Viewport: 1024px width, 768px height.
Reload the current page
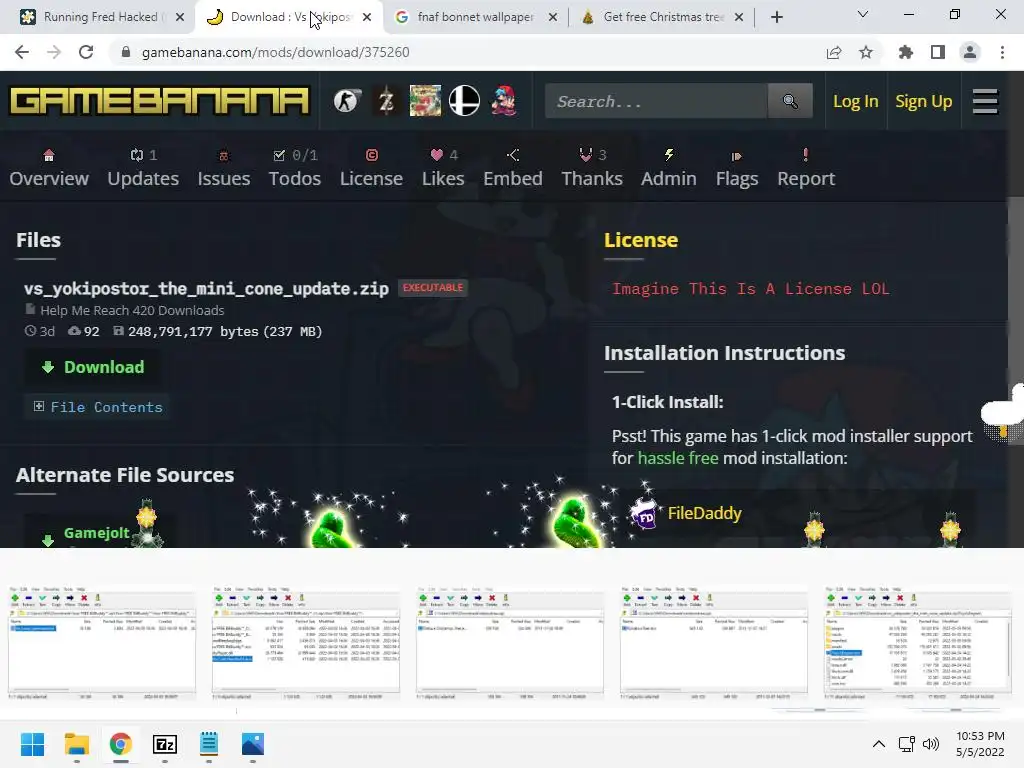point(86,52)
